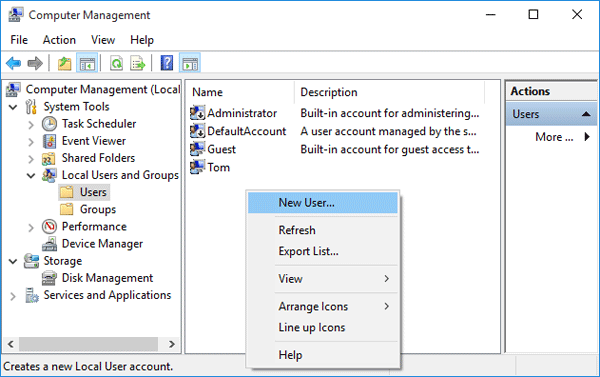The width and height of the screenshot is (600, 377).
Task: Click the Forward arrow toolbar icon
Action: pos(35,63)
